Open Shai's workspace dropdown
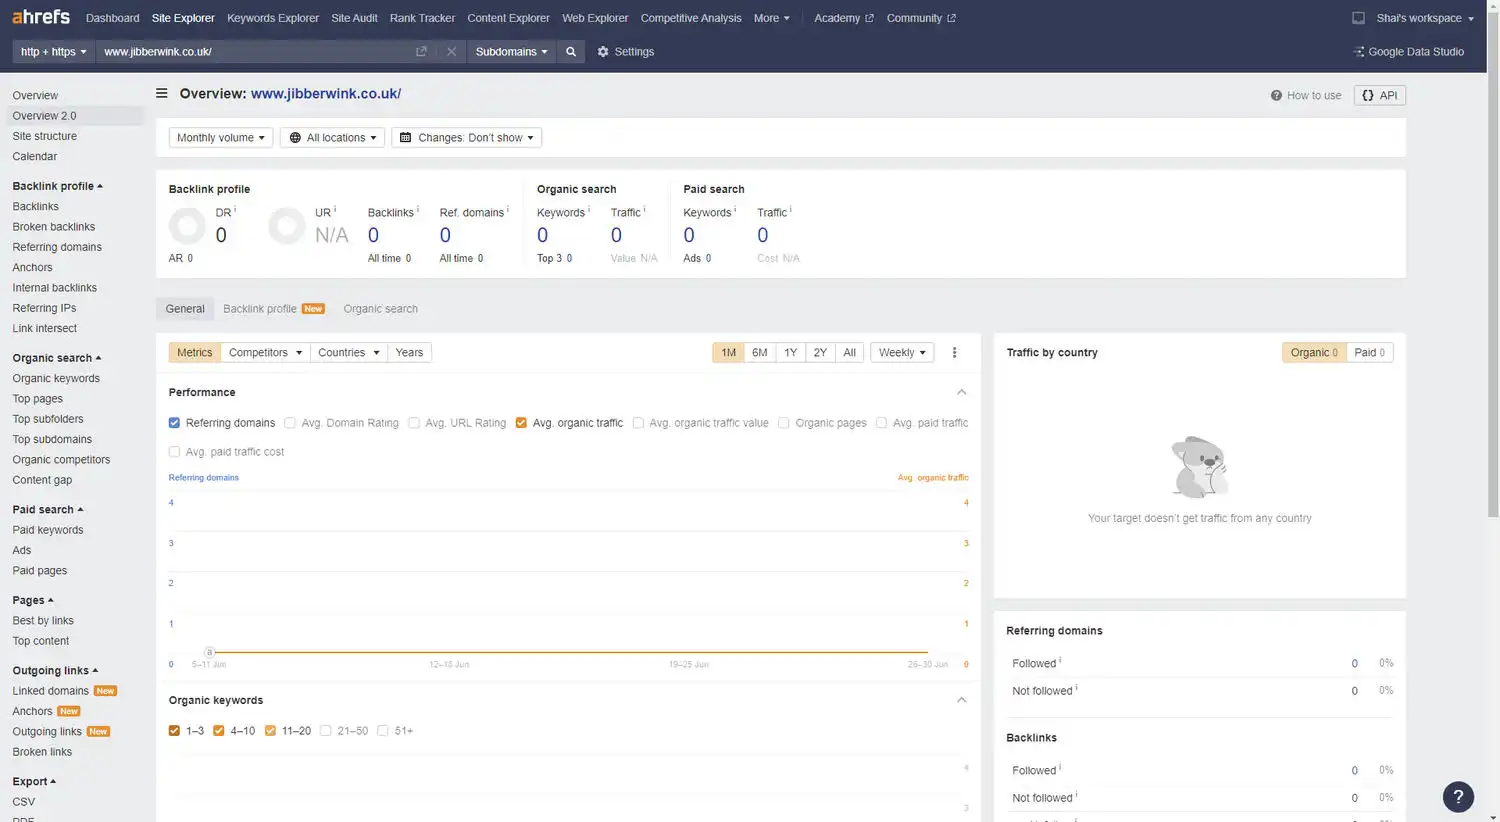 (x=1425, y=18)
